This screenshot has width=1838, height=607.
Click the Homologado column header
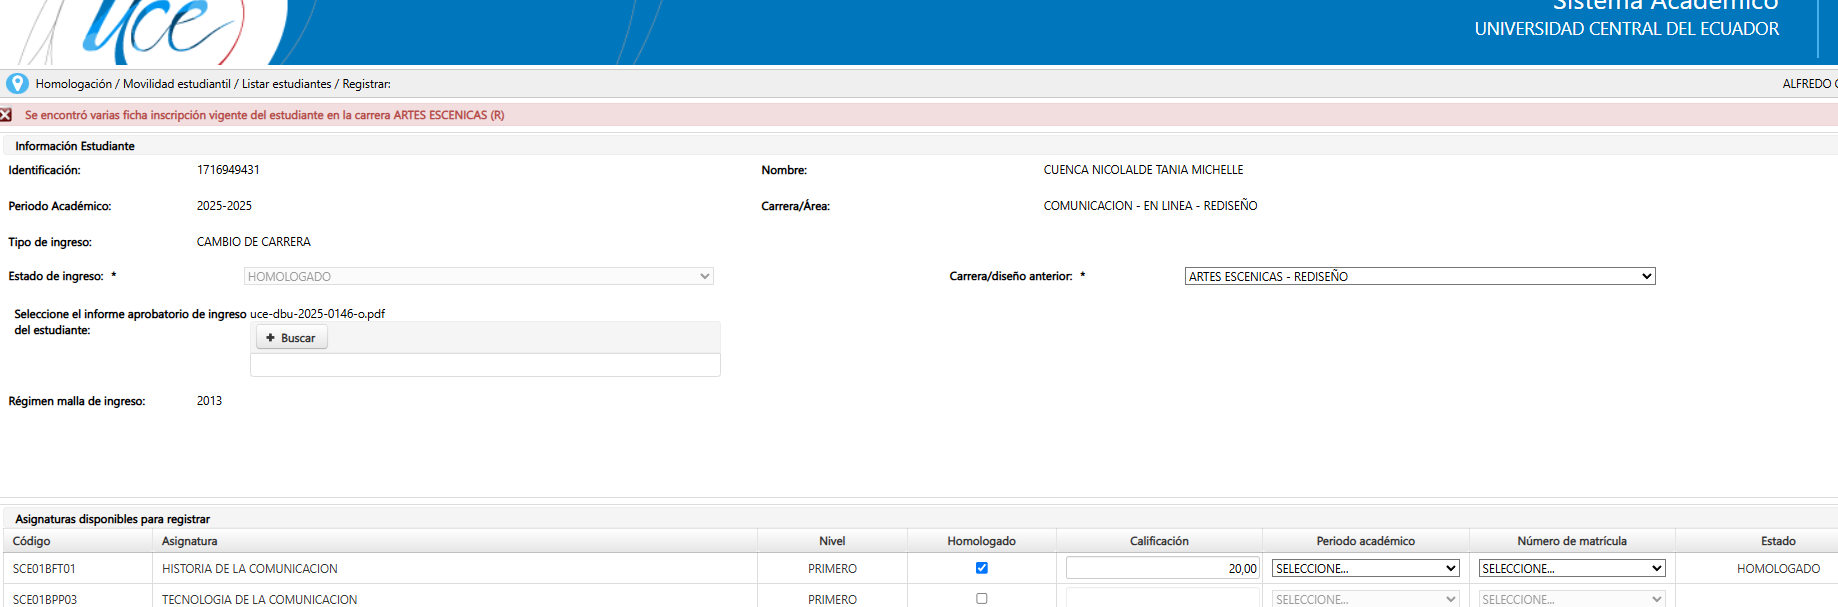point(982,541)
